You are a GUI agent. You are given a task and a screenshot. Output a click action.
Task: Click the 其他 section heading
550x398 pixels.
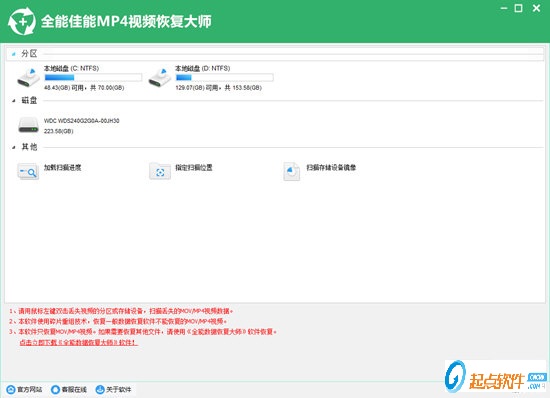click(29, 147)
